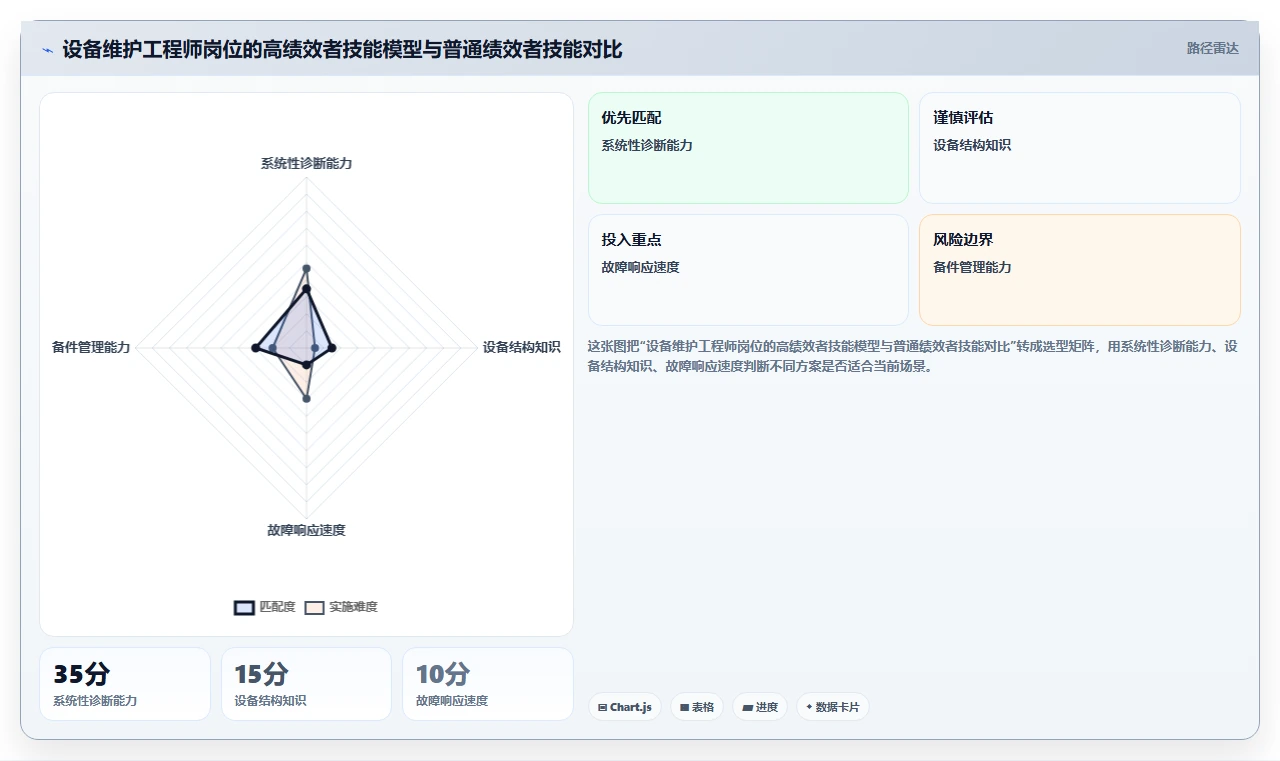Click the 备件管理能力 radar axis label

[x=91, y=347]
